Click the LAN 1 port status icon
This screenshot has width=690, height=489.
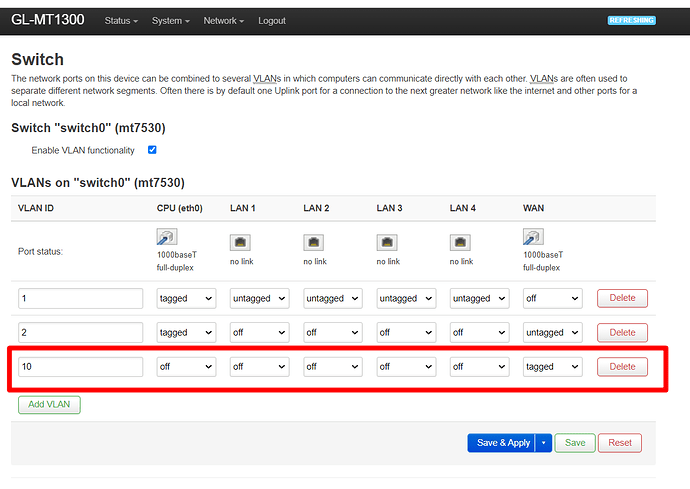click(240, 242)
